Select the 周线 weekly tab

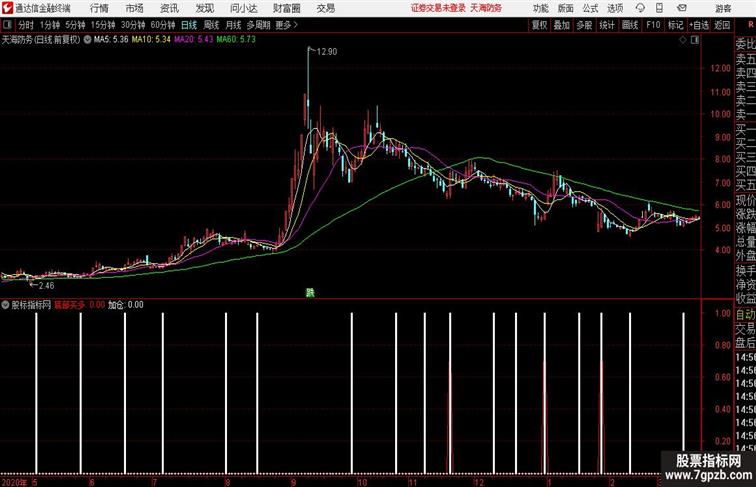pos(211,25)
